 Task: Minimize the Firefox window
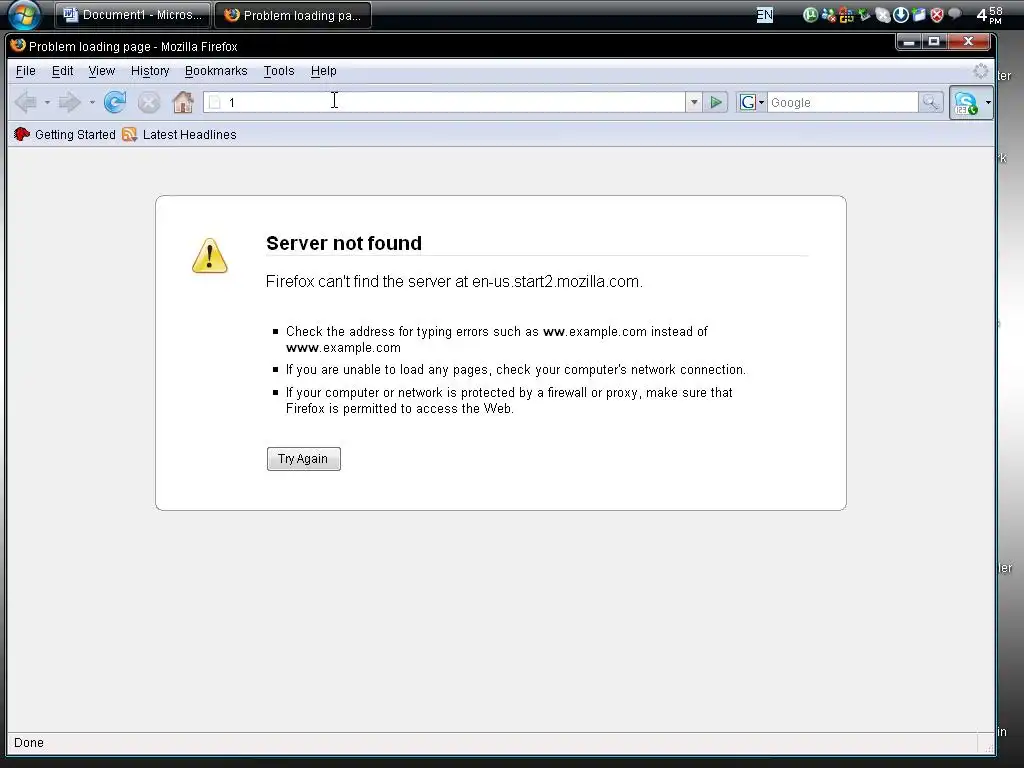pos(908,41)
